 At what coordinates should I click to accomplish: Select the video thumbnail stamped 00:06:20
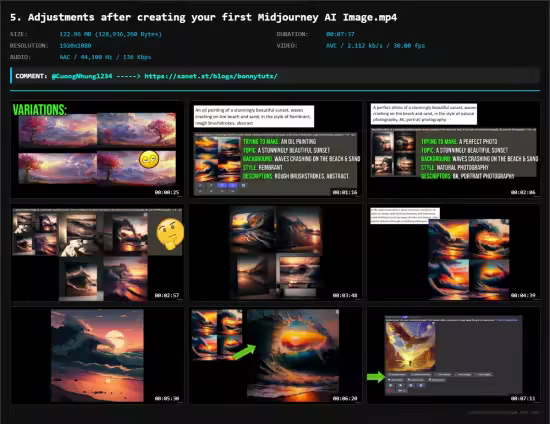click(x=276, y=356)
